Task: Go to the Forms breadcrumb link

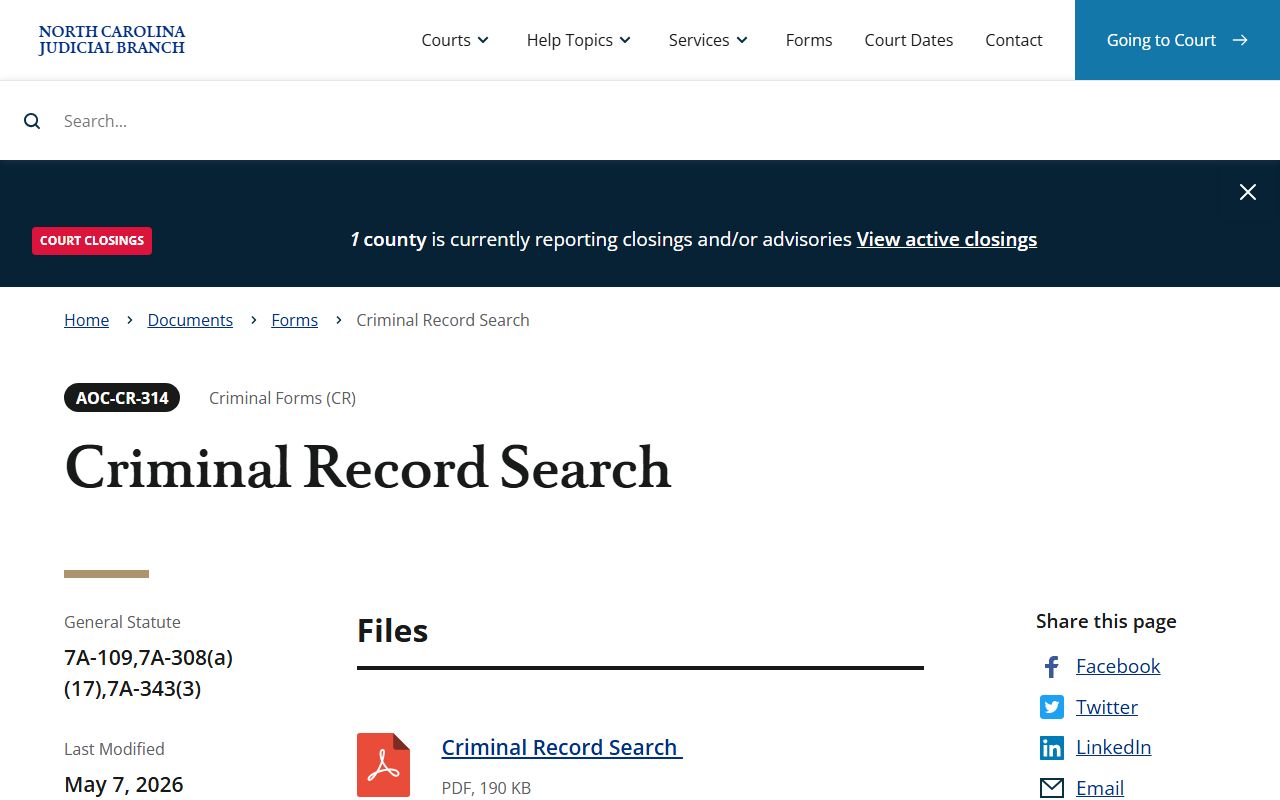Action: pyautogui.click(x=295, y=320)
